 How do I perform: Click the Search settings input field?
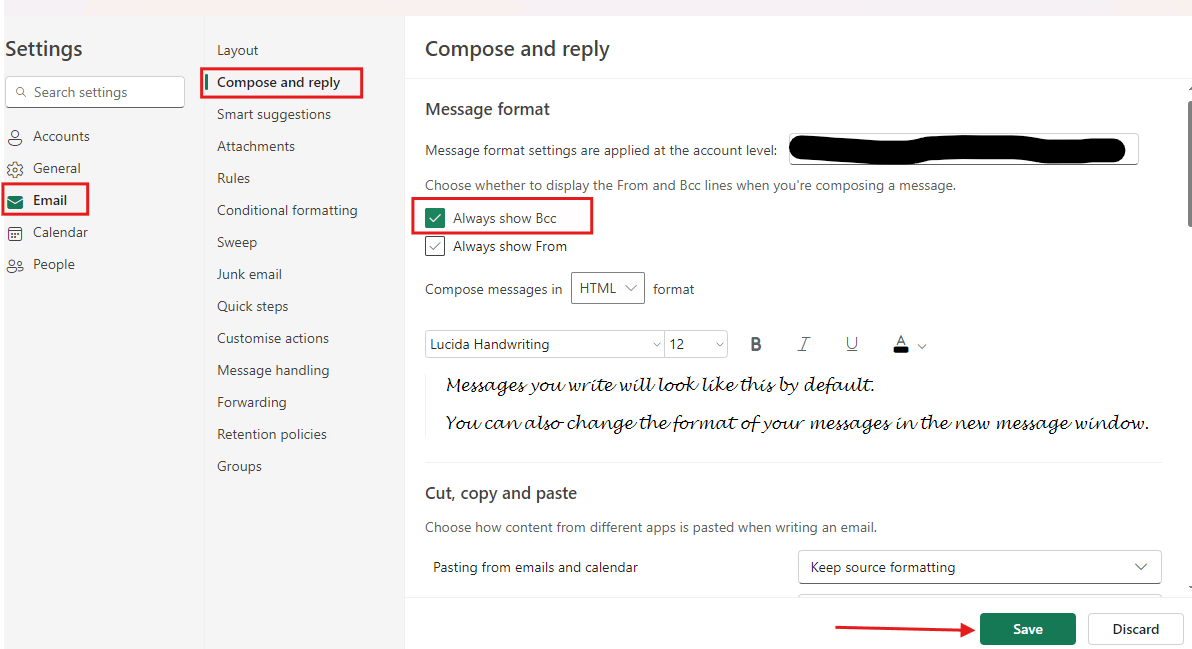[x=95, y=92]
